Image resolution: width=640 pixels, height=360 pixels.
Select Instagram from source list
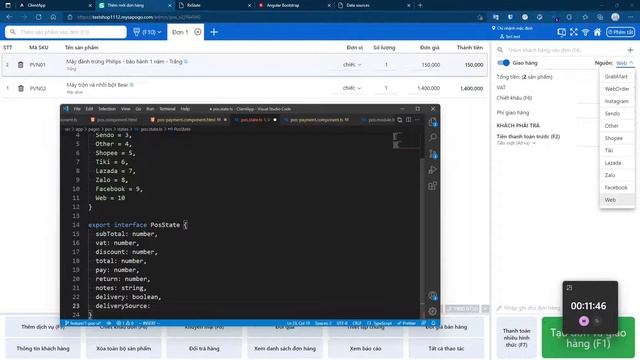(x=617, y=101)
